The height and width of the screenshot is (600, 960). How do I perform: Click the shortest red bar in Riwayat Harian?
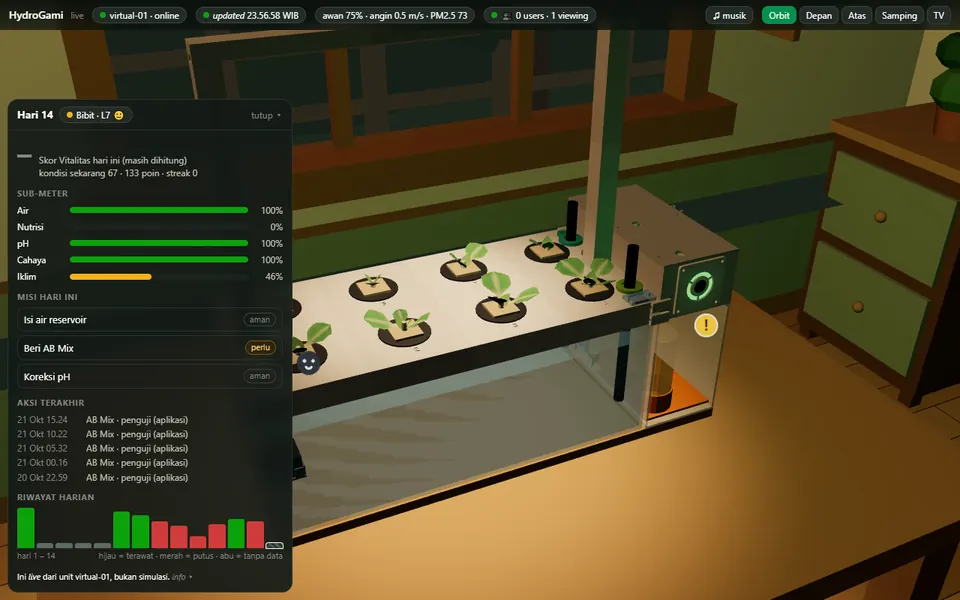point(198,542)
